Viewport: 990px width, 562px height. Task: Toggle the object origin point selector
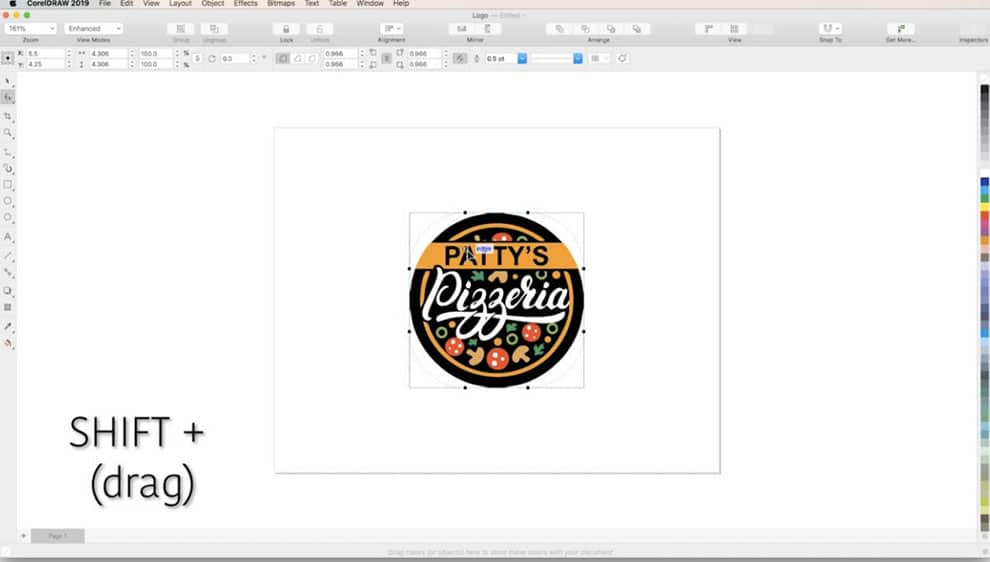coord(8,58)
